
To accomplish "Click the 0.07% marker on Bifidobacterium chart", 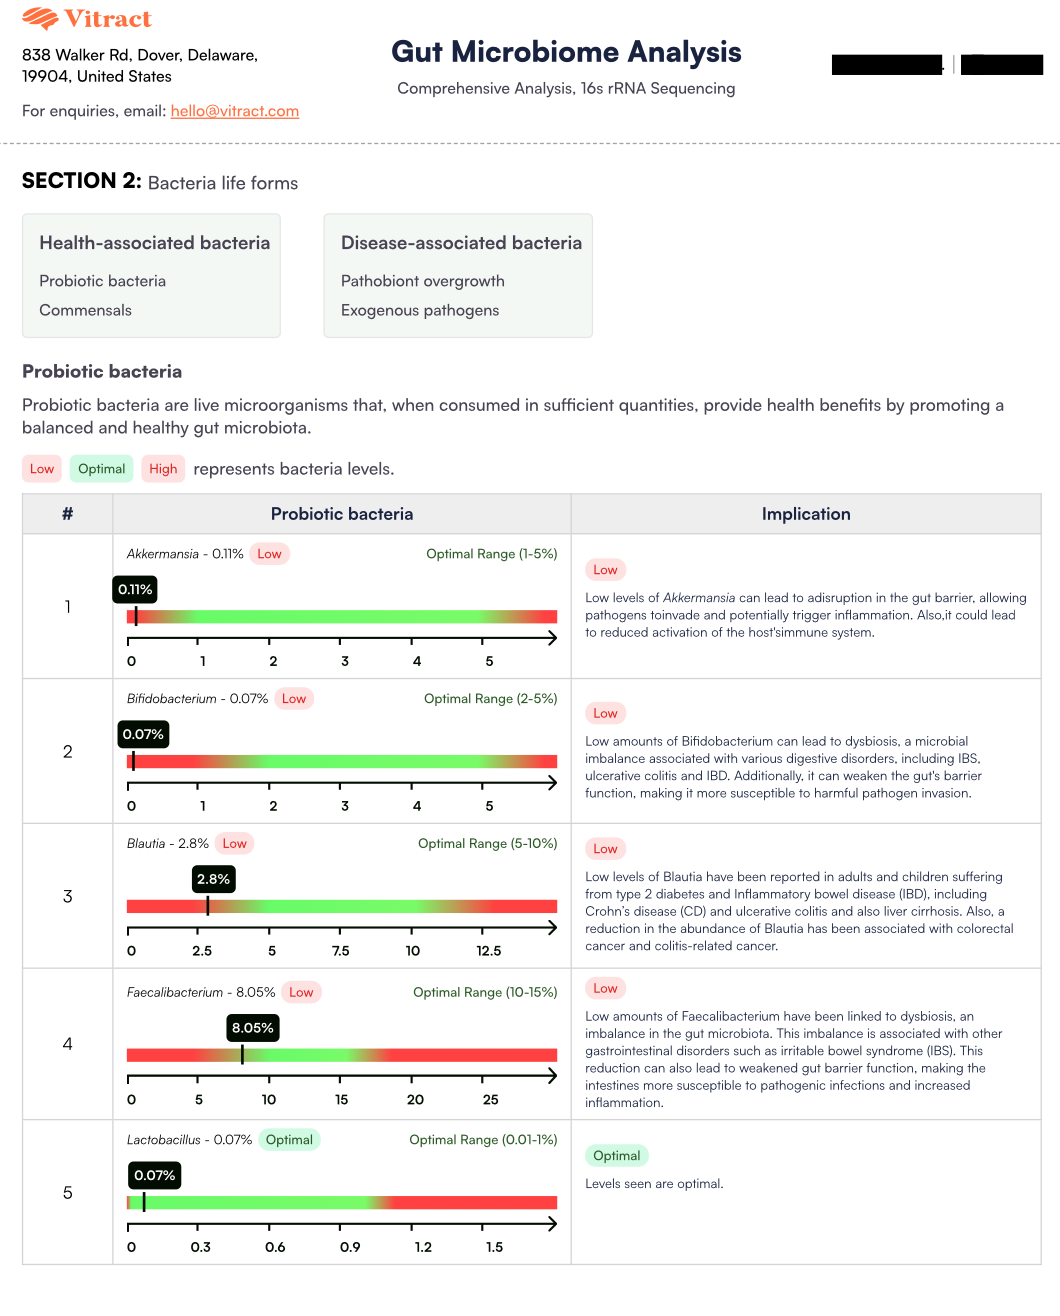I will 143,735.
